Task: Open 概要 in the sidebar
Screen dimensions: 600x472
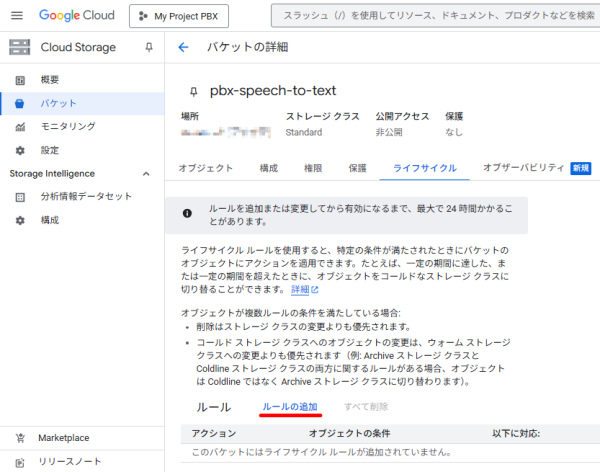Action: pos(49,80)
